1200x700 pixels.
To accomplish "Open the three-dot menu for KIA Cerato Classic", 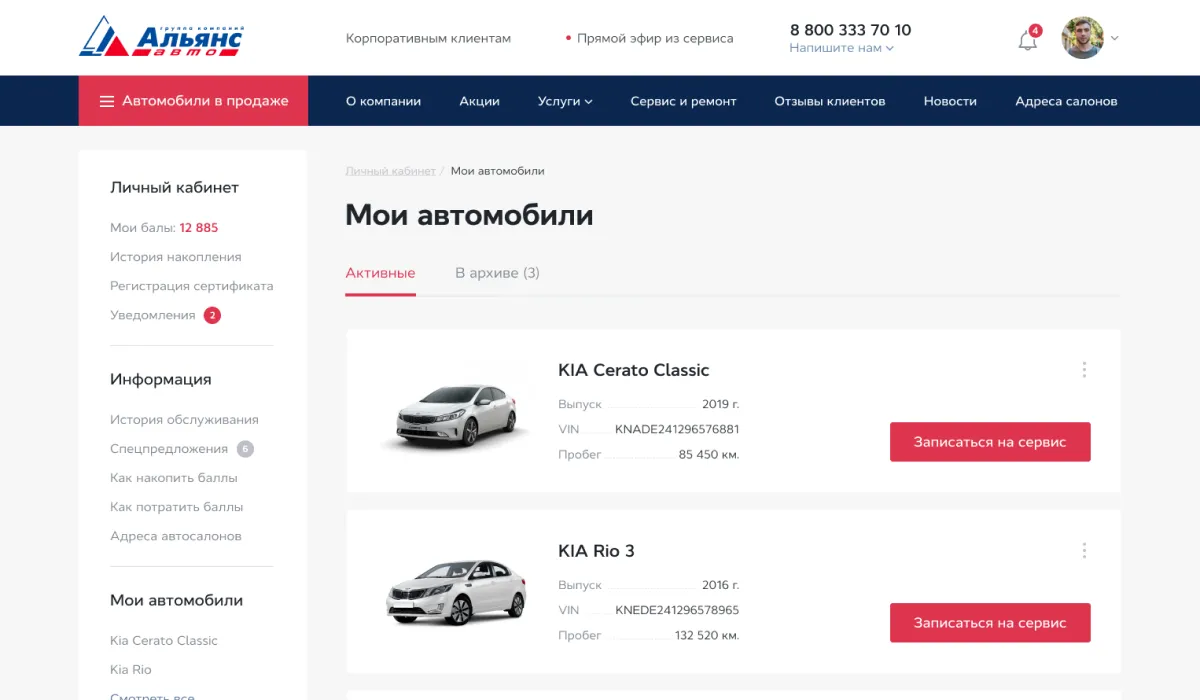I will point(1084,370).
